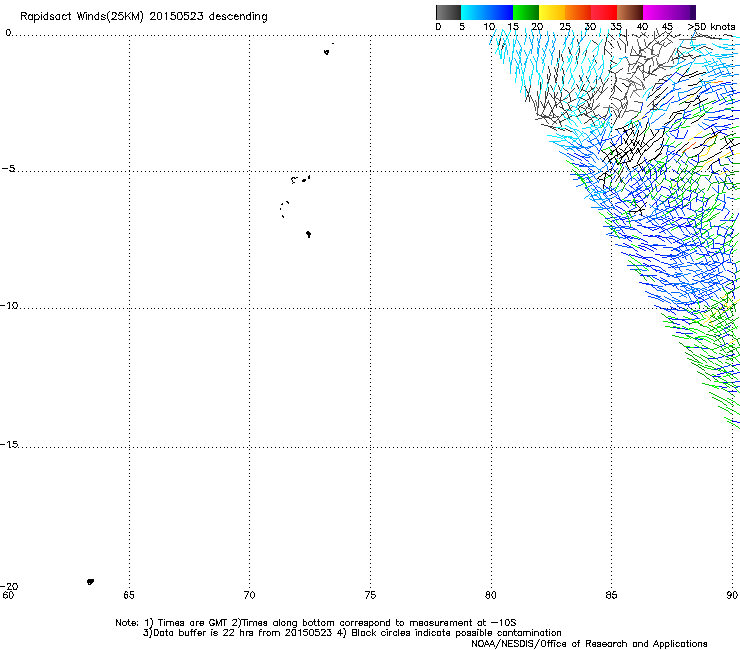Click the legend value '25'
Screen dimensions: 740x650
565,27
